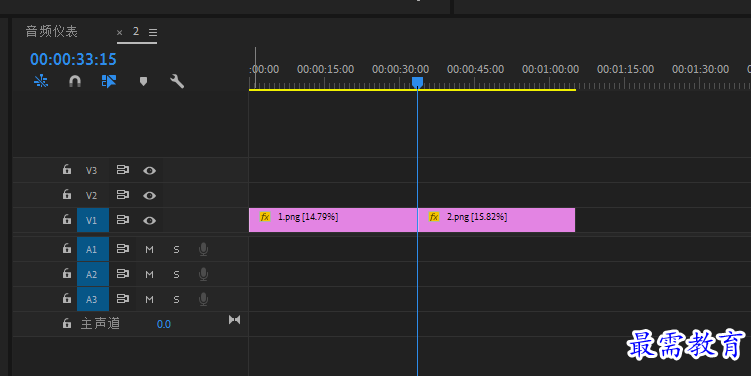Click the blue playhead handle
Screen dimensions: 751x376
coord(418,83)
